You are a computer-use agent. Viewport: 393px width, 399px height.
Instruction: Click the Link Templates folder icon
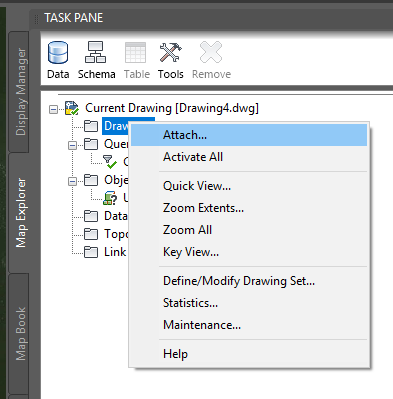pos(91,252)
